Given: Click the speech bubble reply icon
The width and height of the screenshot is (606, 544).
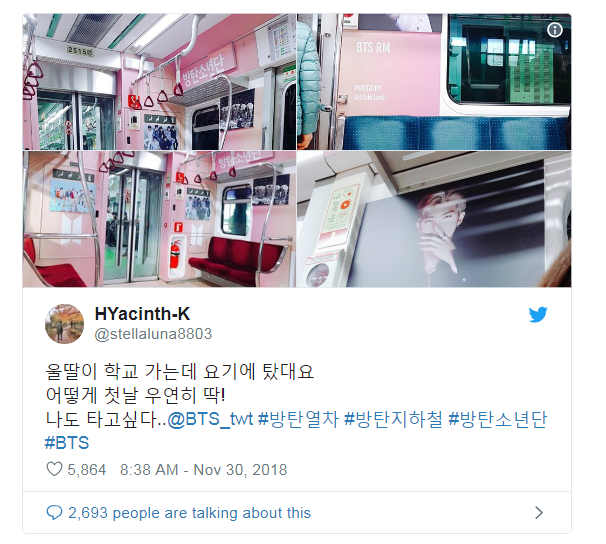Looking at the screenshot, I should click(x=54, y=513).
